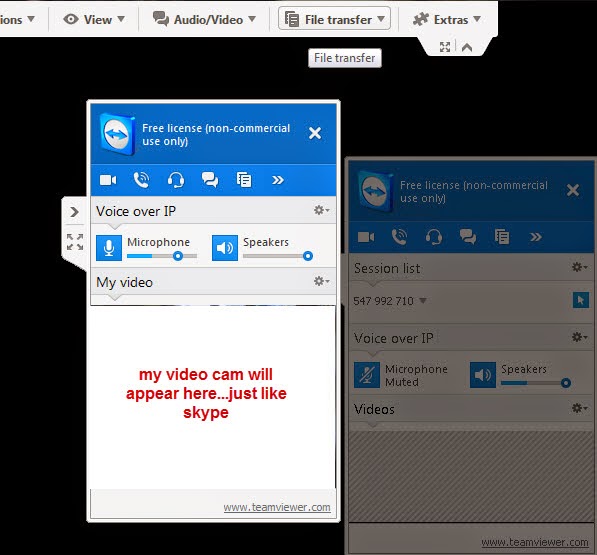
Task: Click file box icon in front panel
Action: 244,180
